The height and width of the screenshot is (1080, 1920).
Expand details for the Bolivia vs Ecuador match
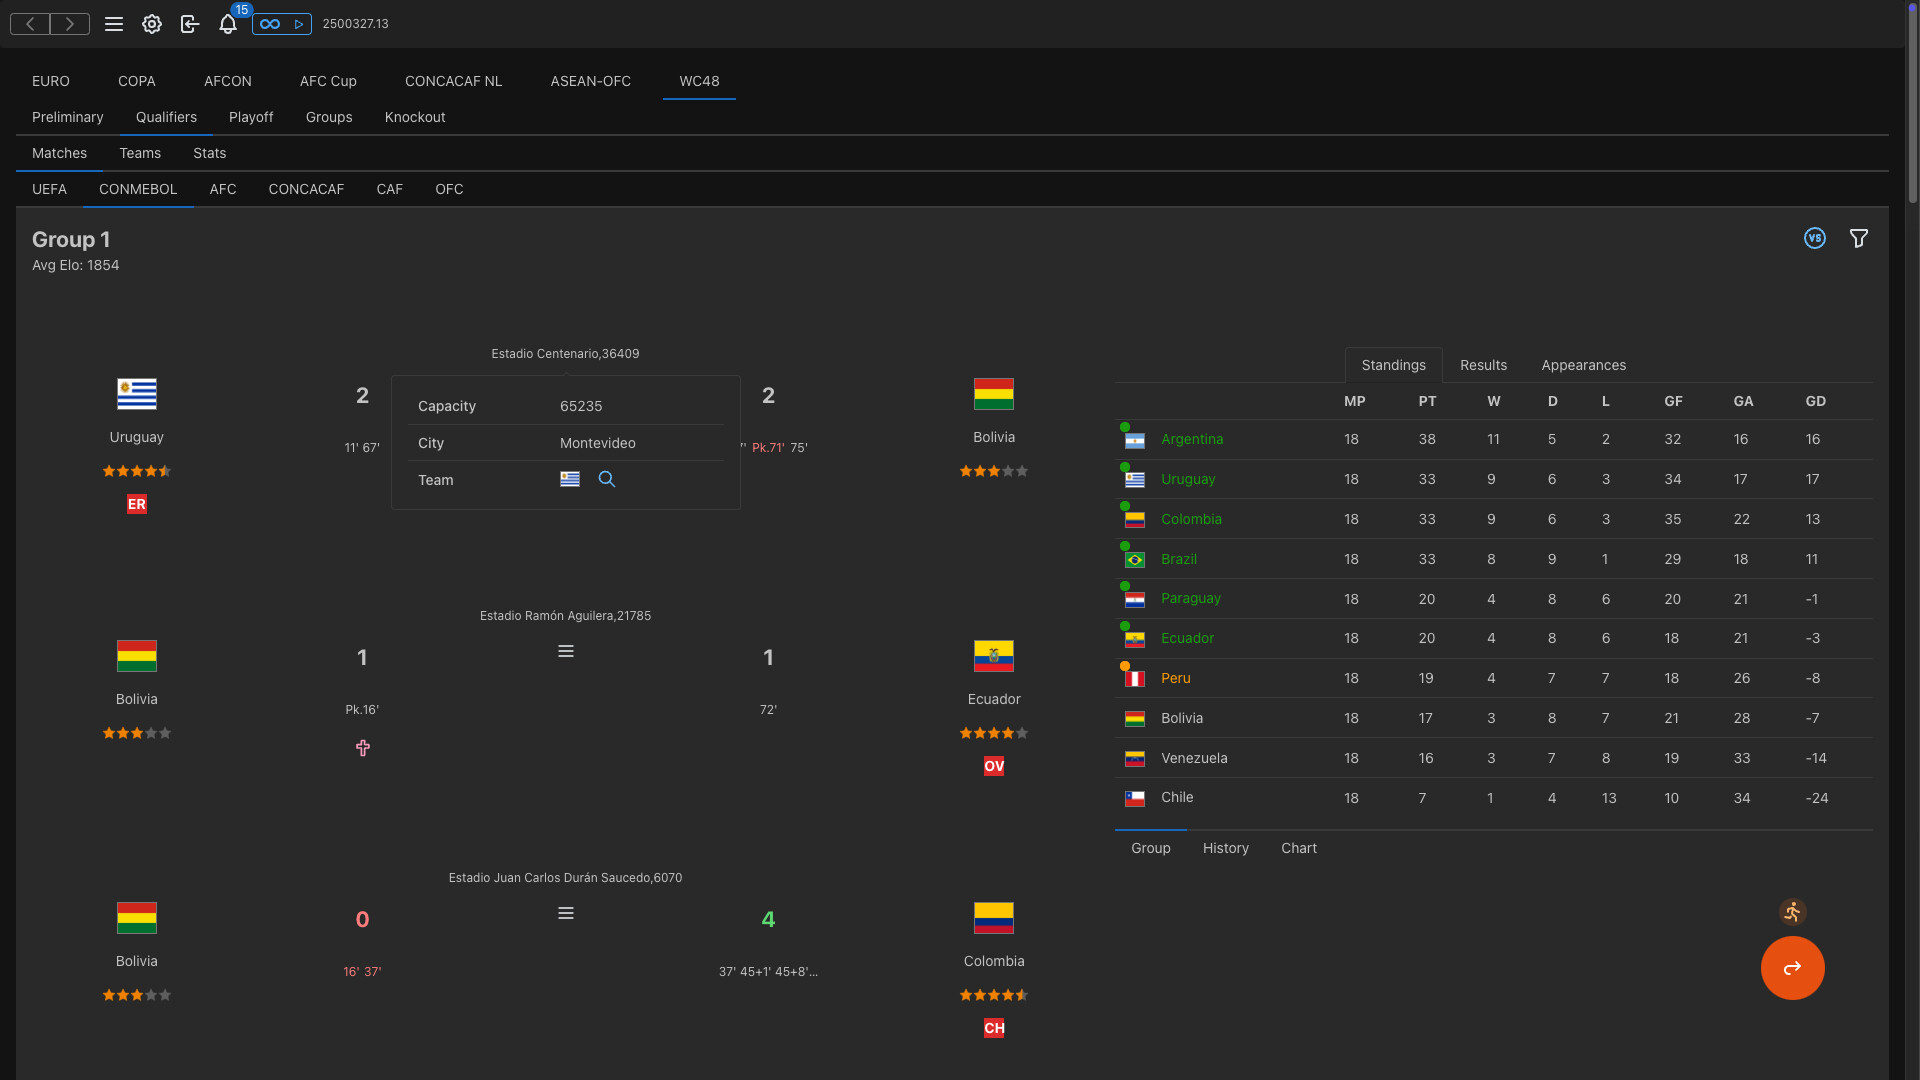pos(565,650)
